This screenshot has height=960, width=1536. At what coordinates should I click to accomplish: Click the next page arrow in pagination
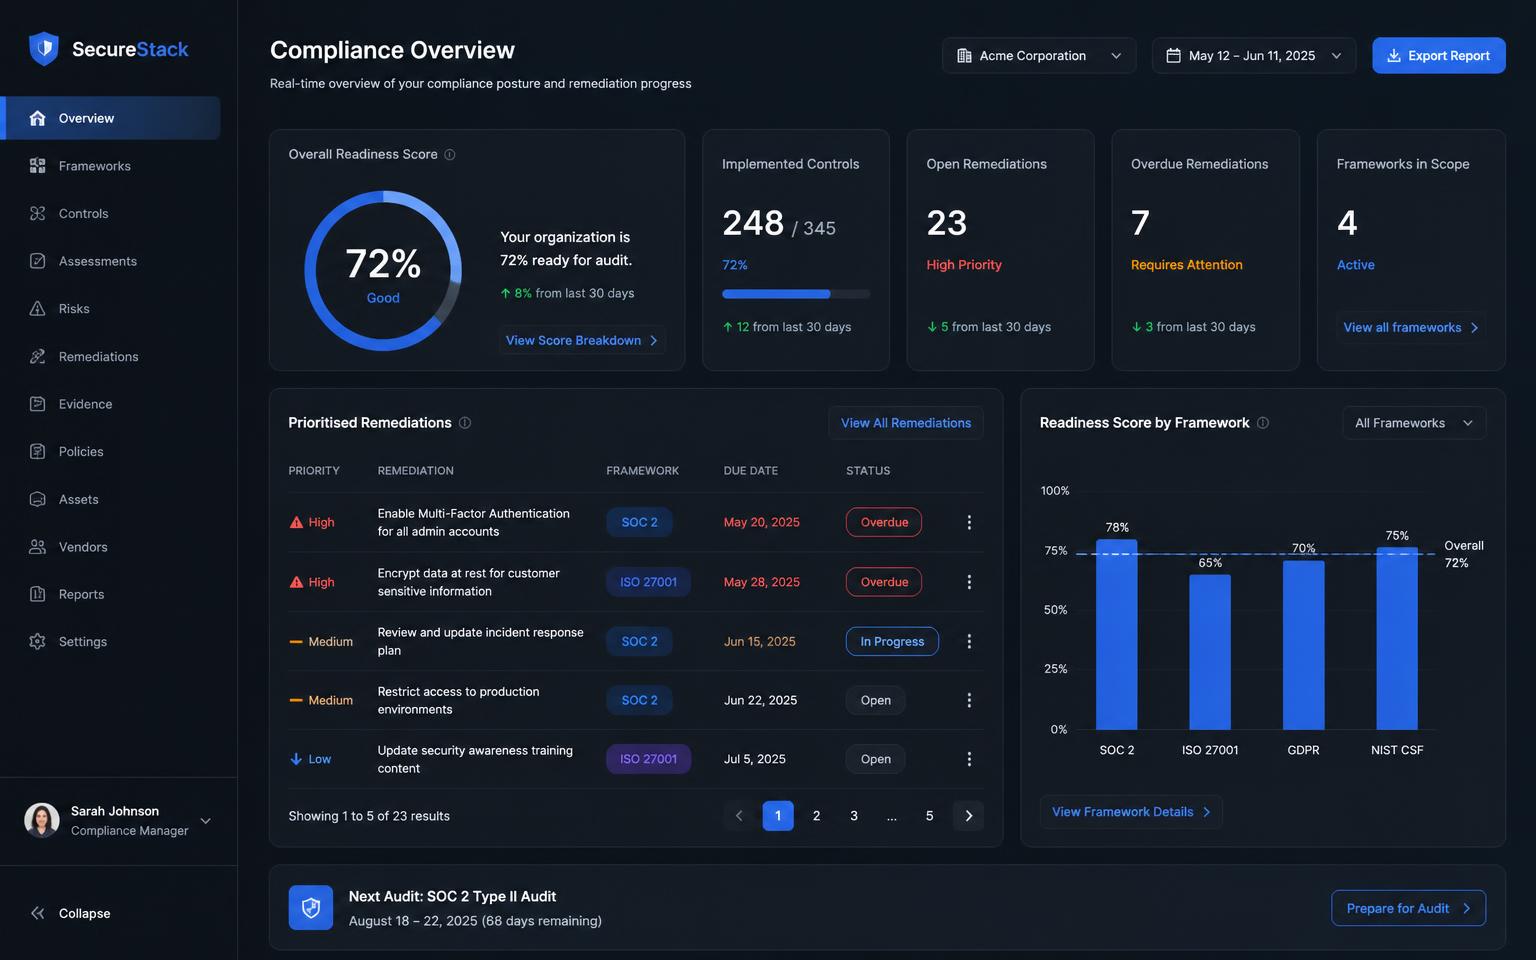[x=968, y=816]
